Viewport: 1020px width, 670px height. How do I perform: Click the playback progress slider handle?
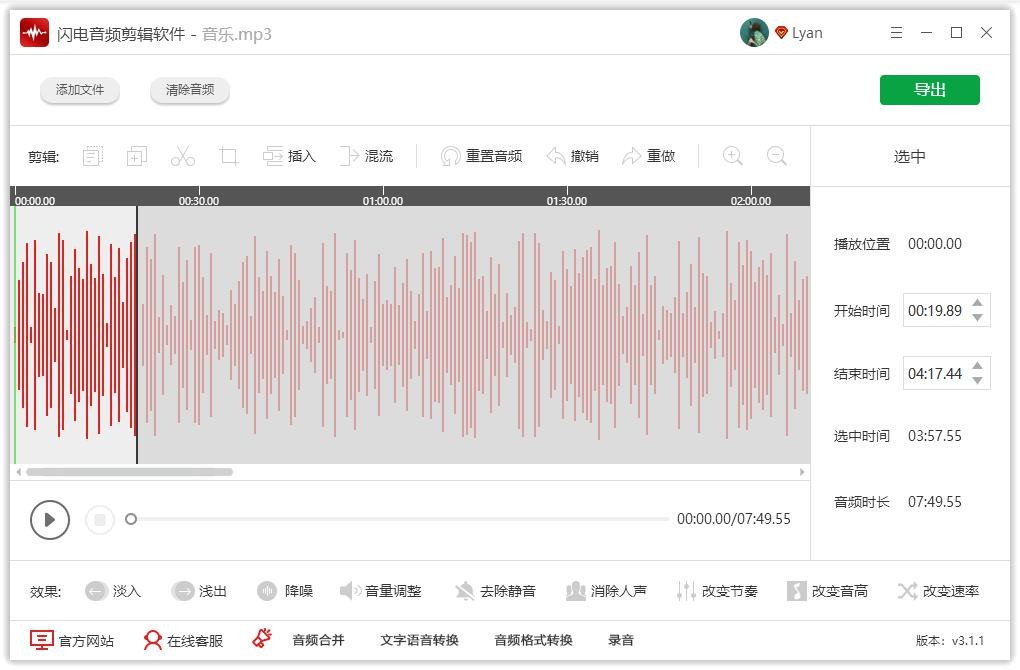click(131, 519)
